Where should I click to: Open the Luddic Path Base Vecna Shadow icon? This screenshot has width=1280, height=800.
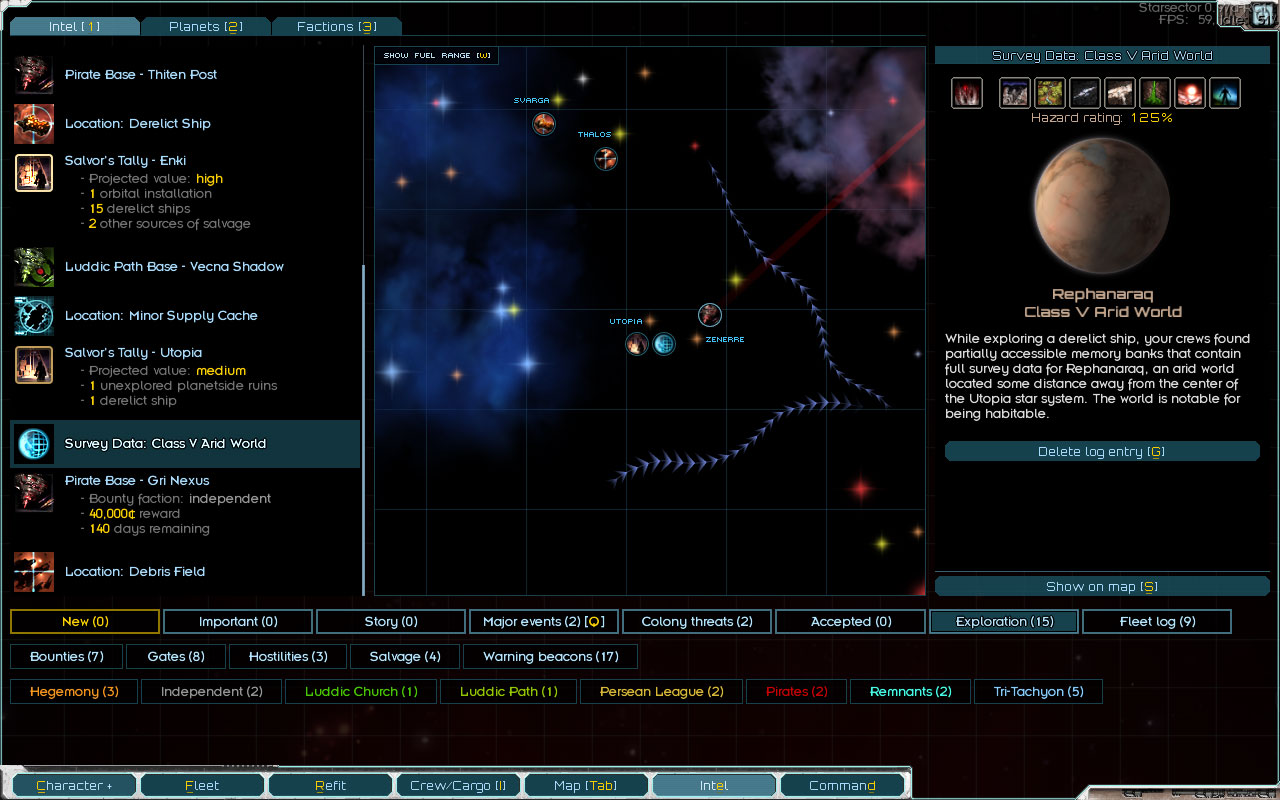tap(34, 267)
